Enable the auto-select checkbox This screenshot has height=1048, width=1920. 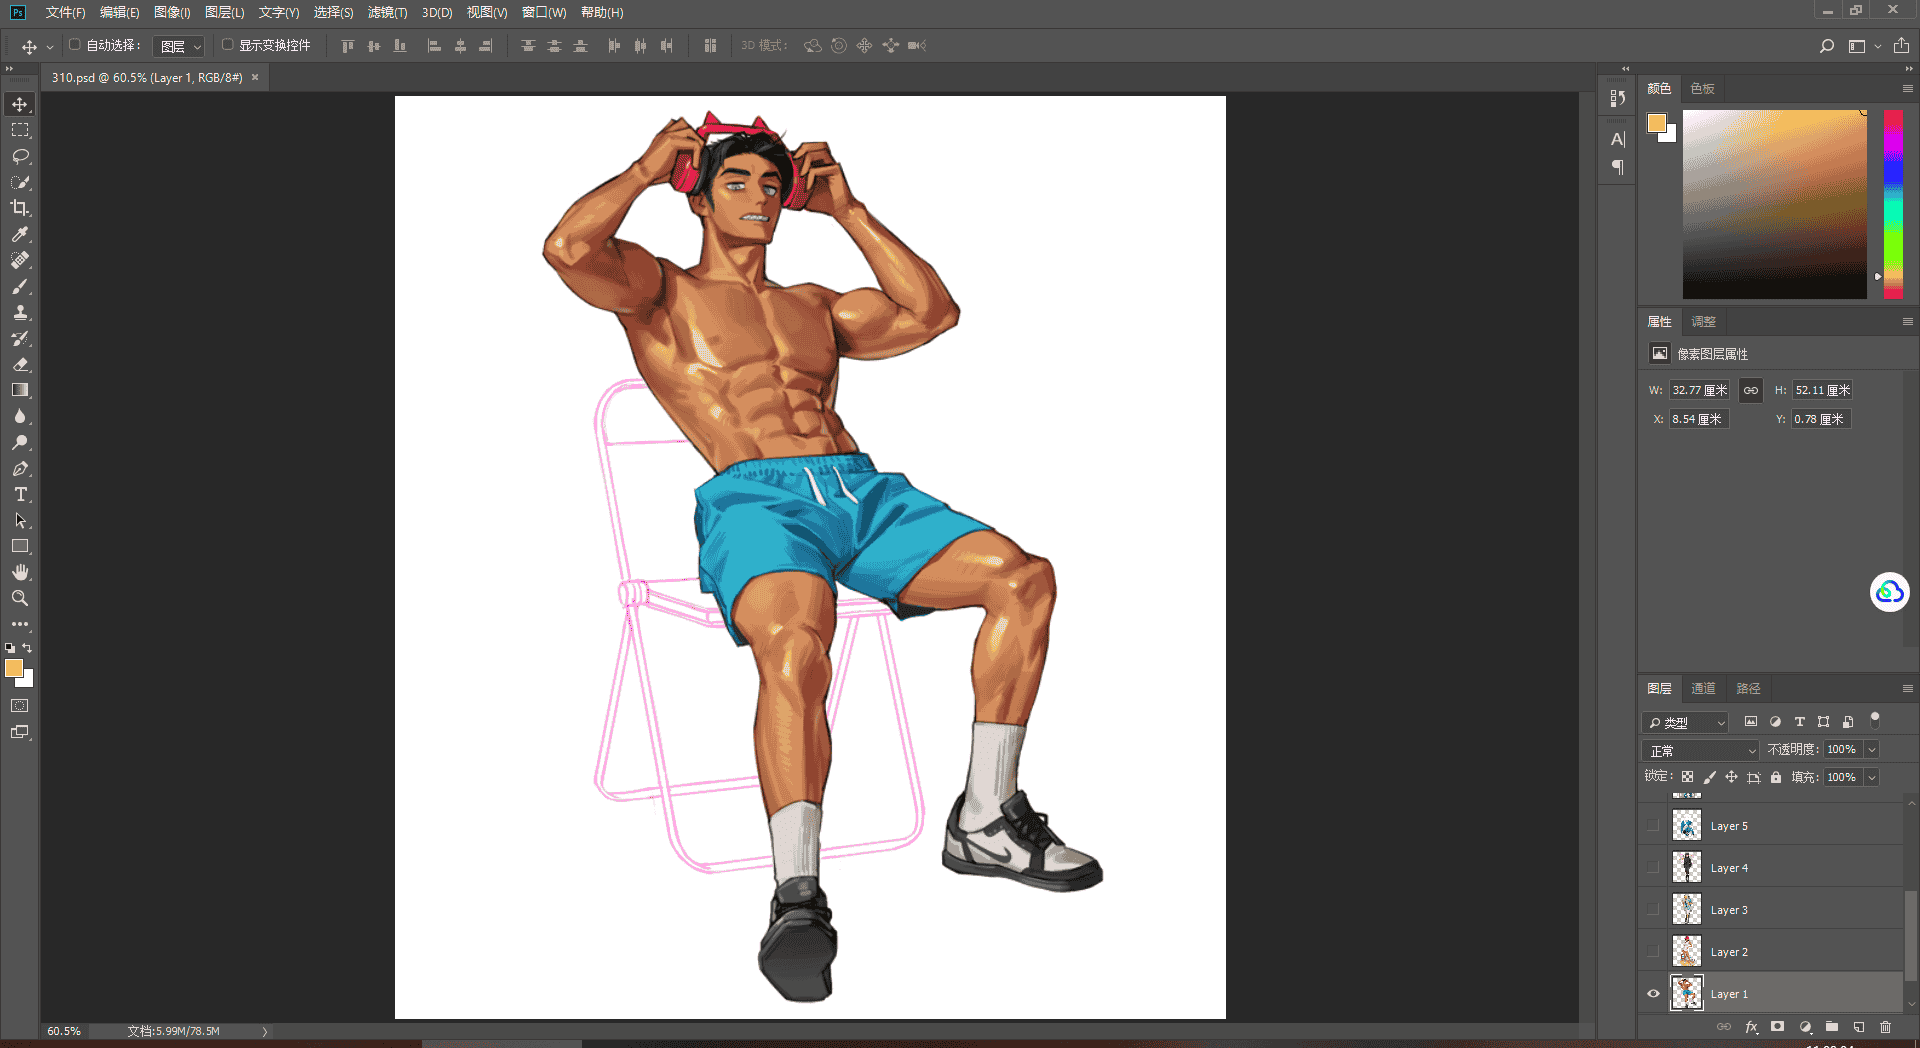(74, 45)
